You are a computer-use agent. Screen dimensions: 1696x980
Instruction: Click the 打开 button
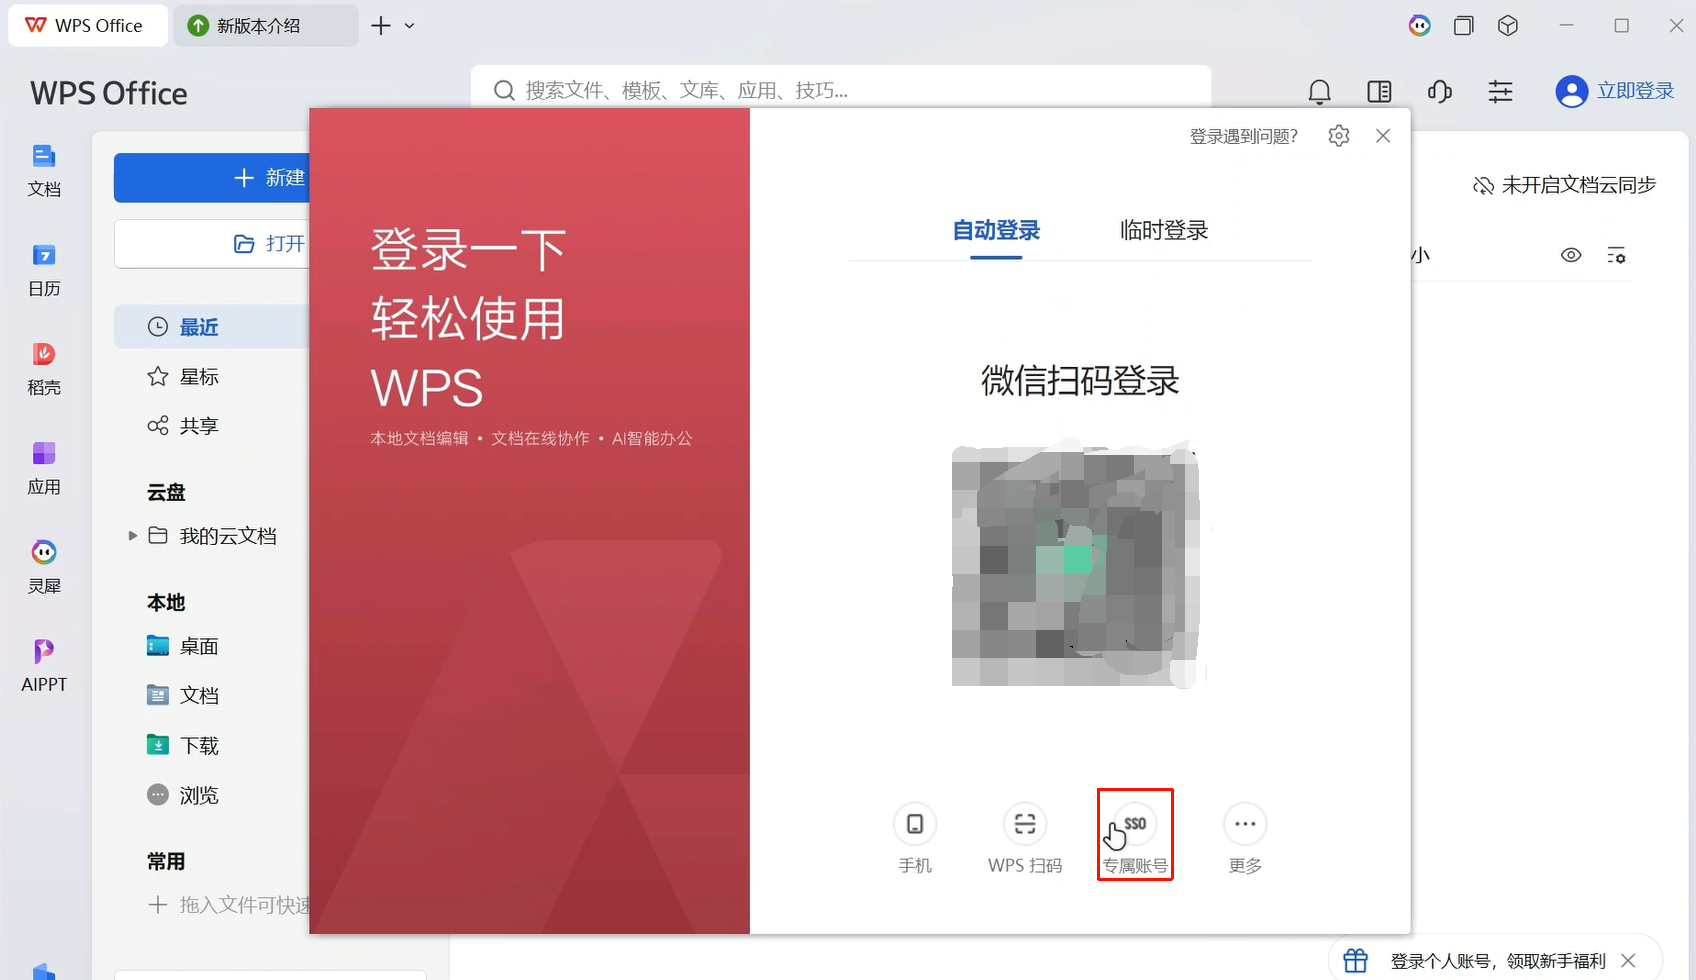pos(212,244)
